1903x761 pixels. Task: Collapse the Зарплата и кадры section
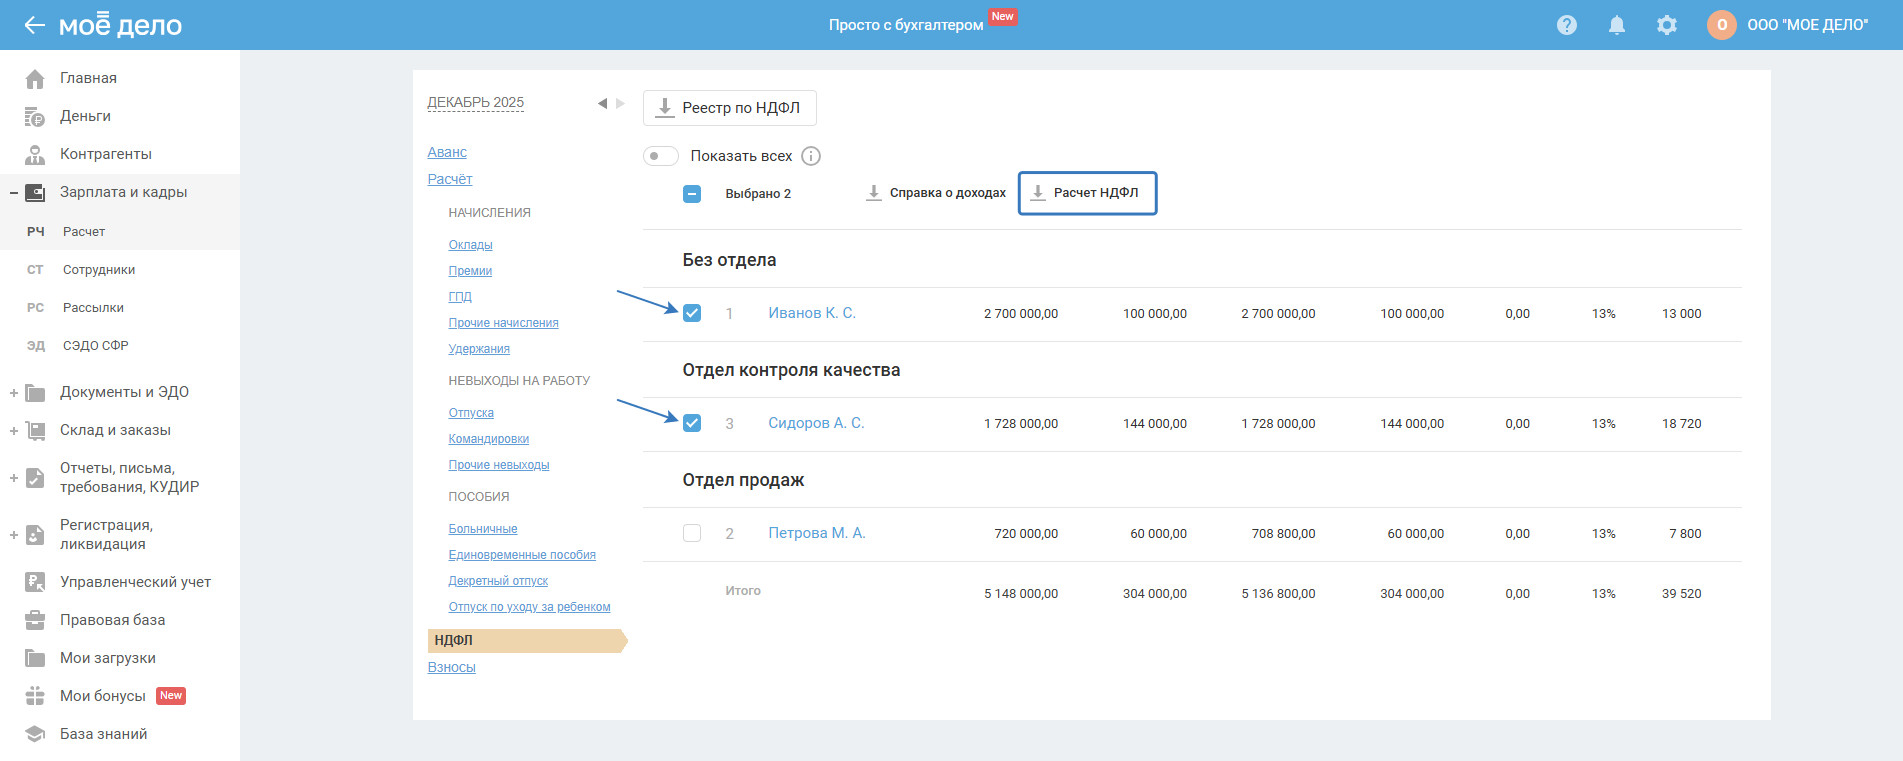point(14,192)
